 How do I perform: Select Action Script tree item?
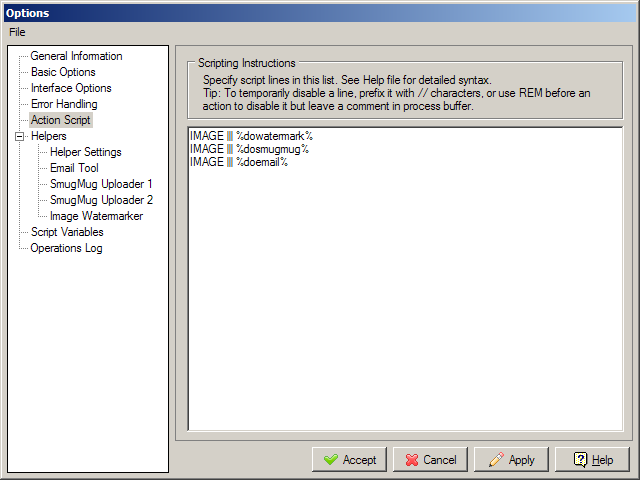click(x=60, y=120)
